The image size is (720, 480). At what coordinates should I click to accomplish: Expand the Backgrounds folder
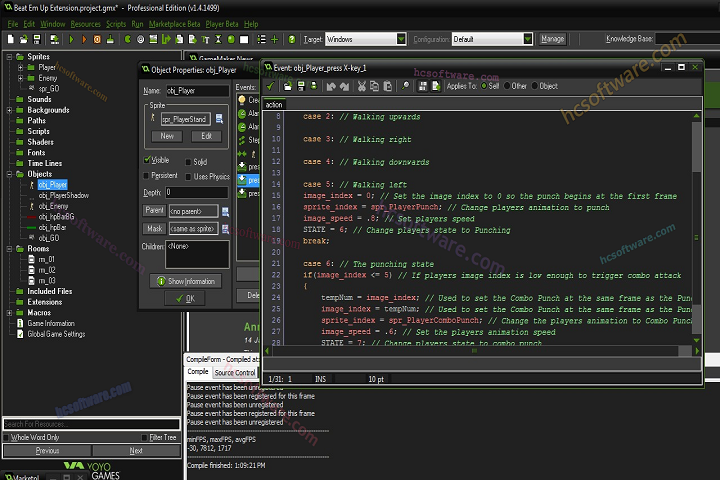(x=9, y=110)
